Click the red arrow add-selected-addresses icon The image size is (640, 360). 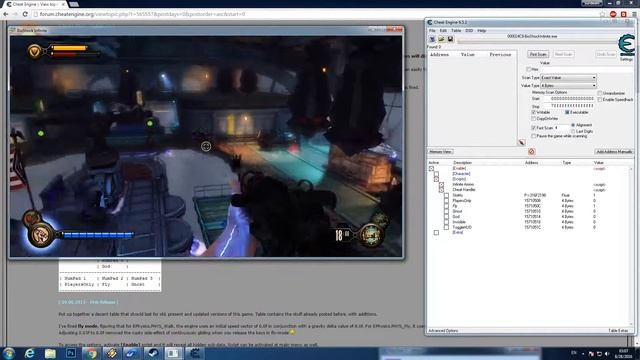521,142
